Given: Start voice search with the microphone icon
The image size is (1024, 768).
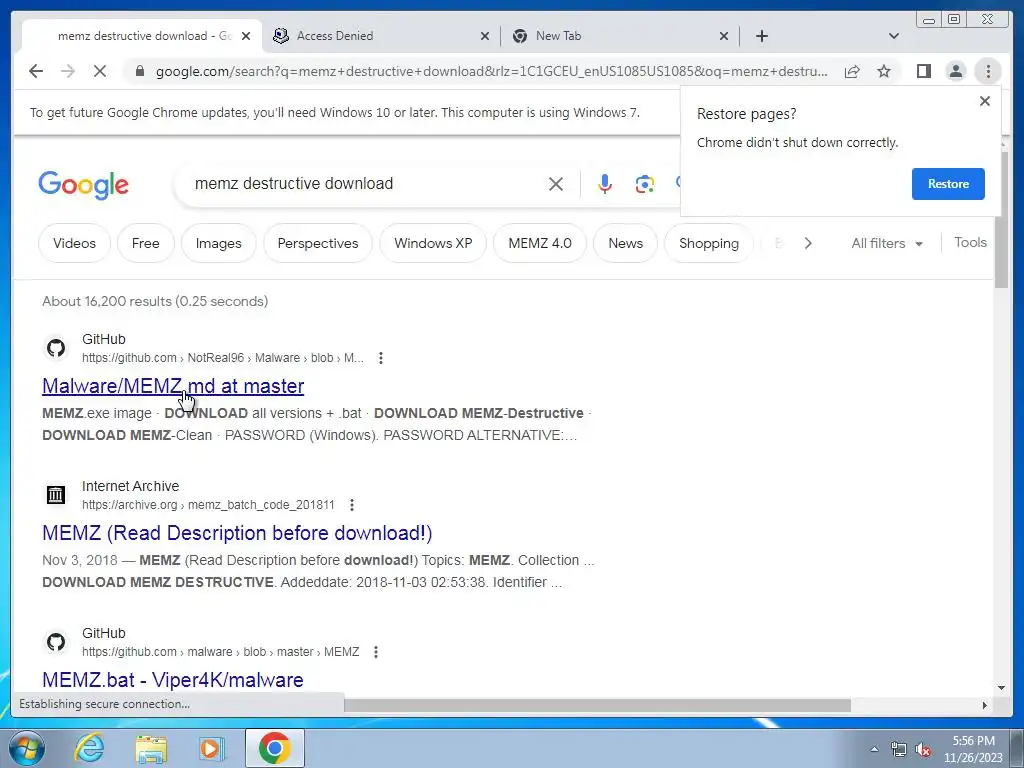Looking at the screenshot, I should click(x=605, y=184).
